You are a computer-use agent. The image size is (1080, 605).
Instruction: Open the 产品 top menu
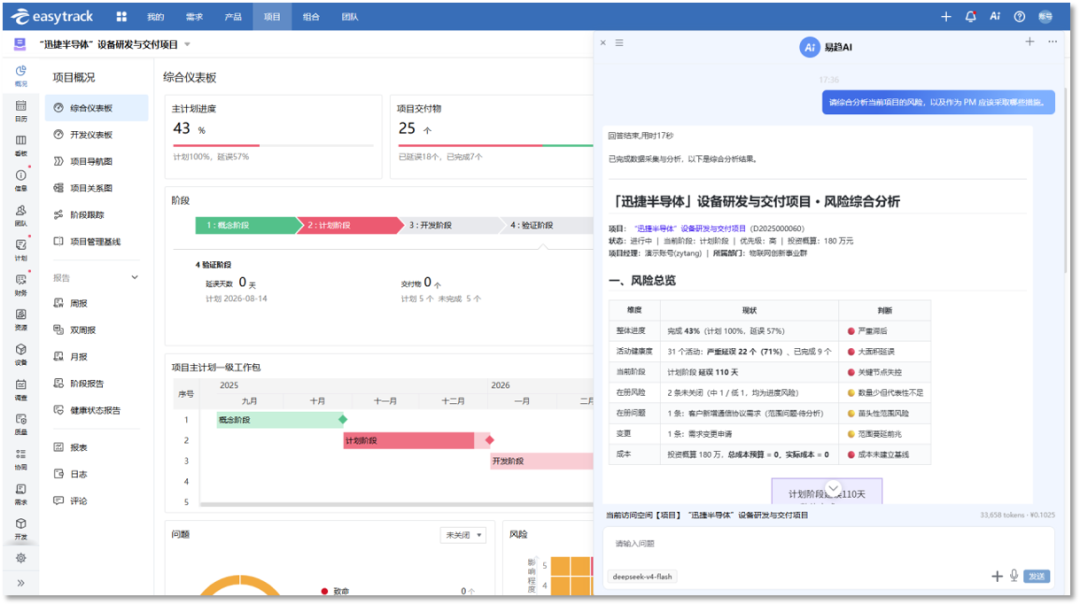click(233, 17)
